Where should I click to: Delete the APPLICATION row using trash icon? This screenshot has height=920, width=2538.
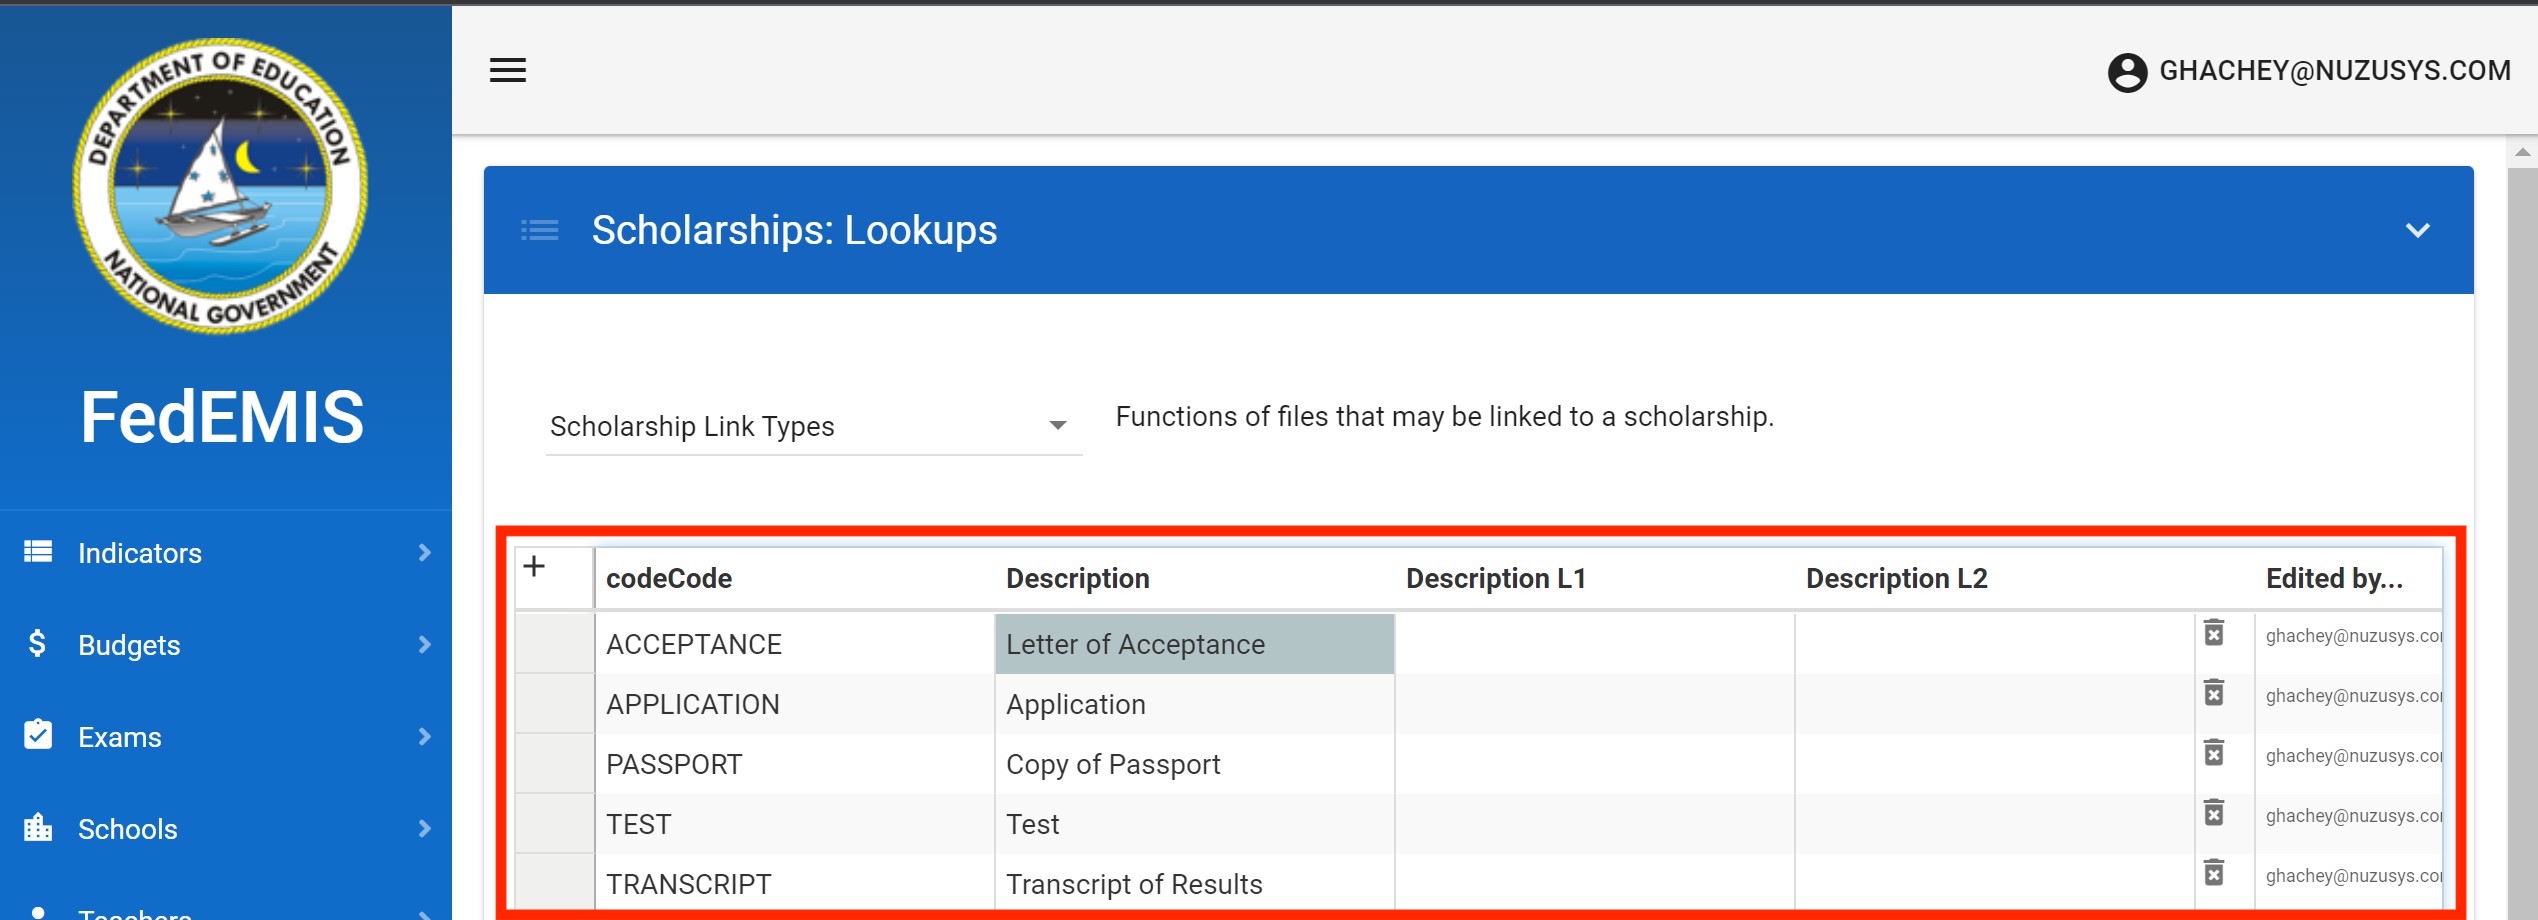(2214, 693)
